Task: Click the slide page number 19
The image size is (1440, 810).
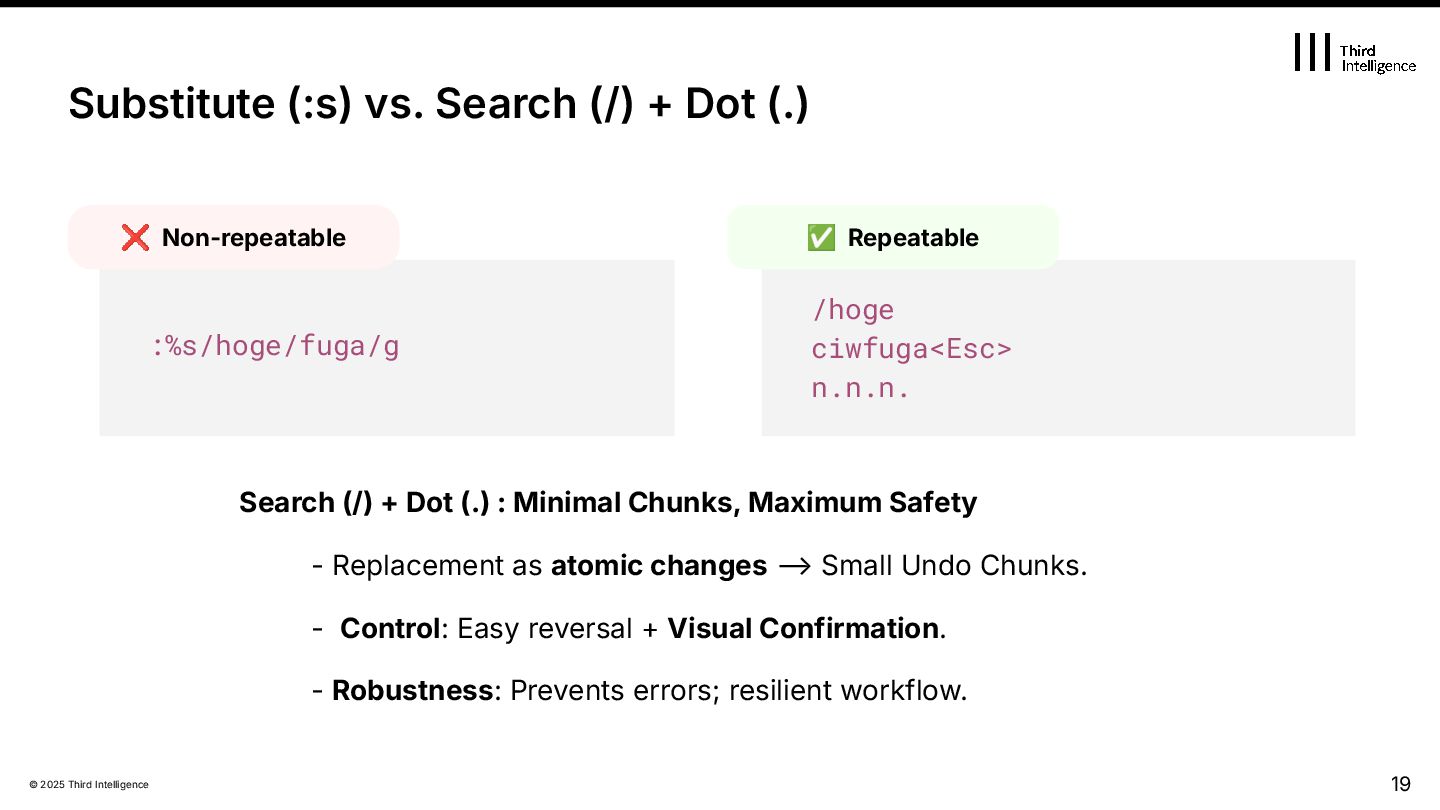Action: click(1400, 783)
